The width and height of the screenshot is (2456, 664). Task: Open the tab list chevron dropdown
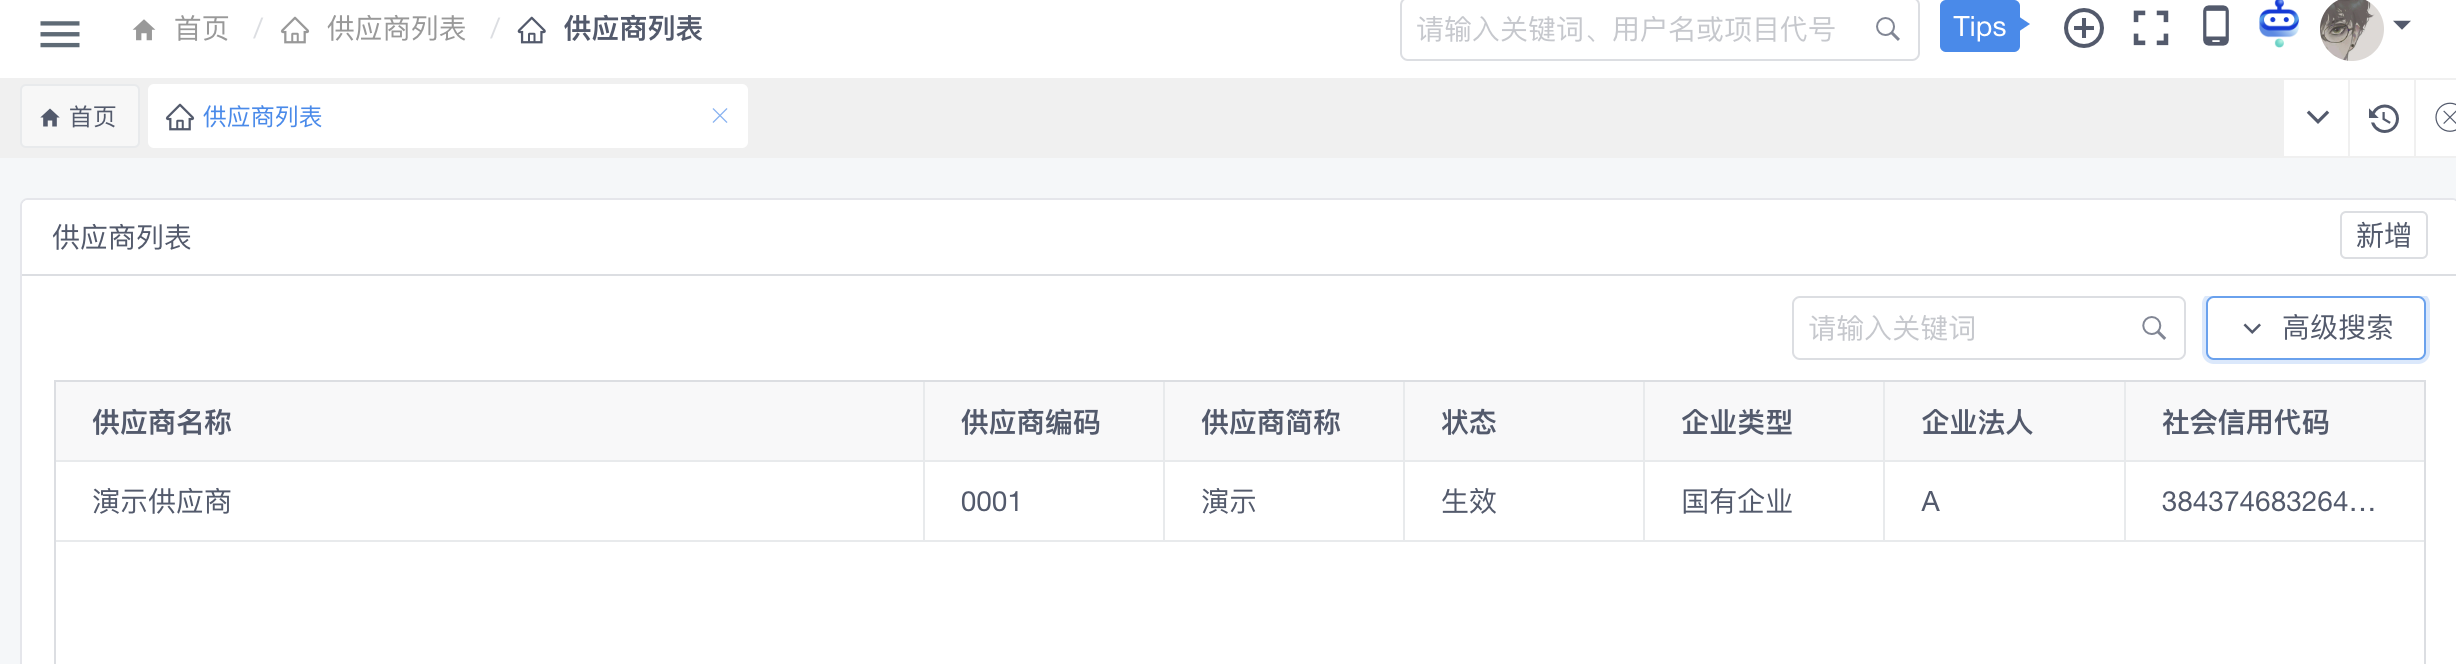point(2317,118)
